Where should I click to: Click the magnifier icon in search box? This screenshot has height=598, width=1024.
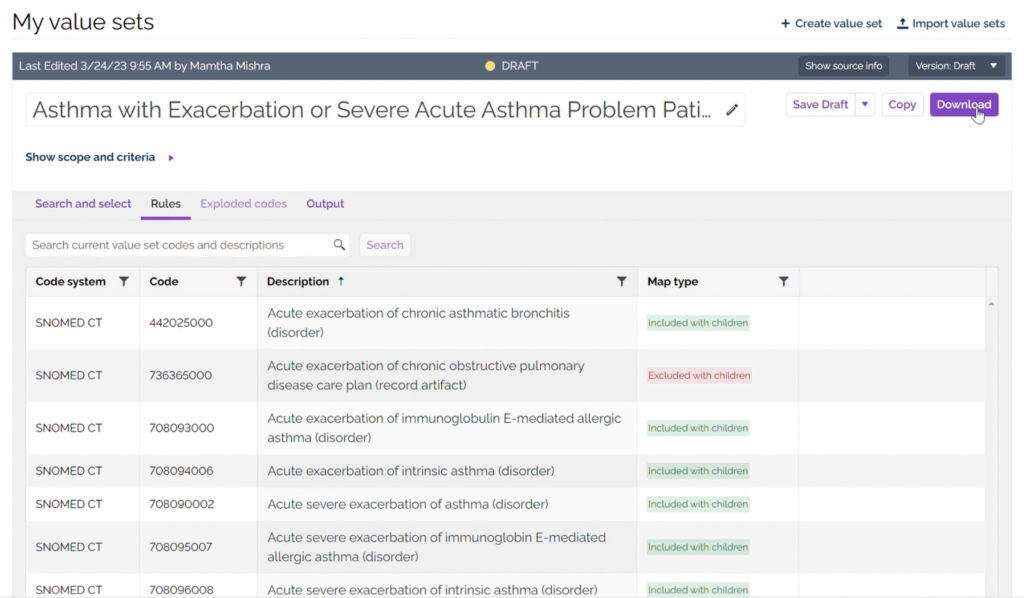340,245
